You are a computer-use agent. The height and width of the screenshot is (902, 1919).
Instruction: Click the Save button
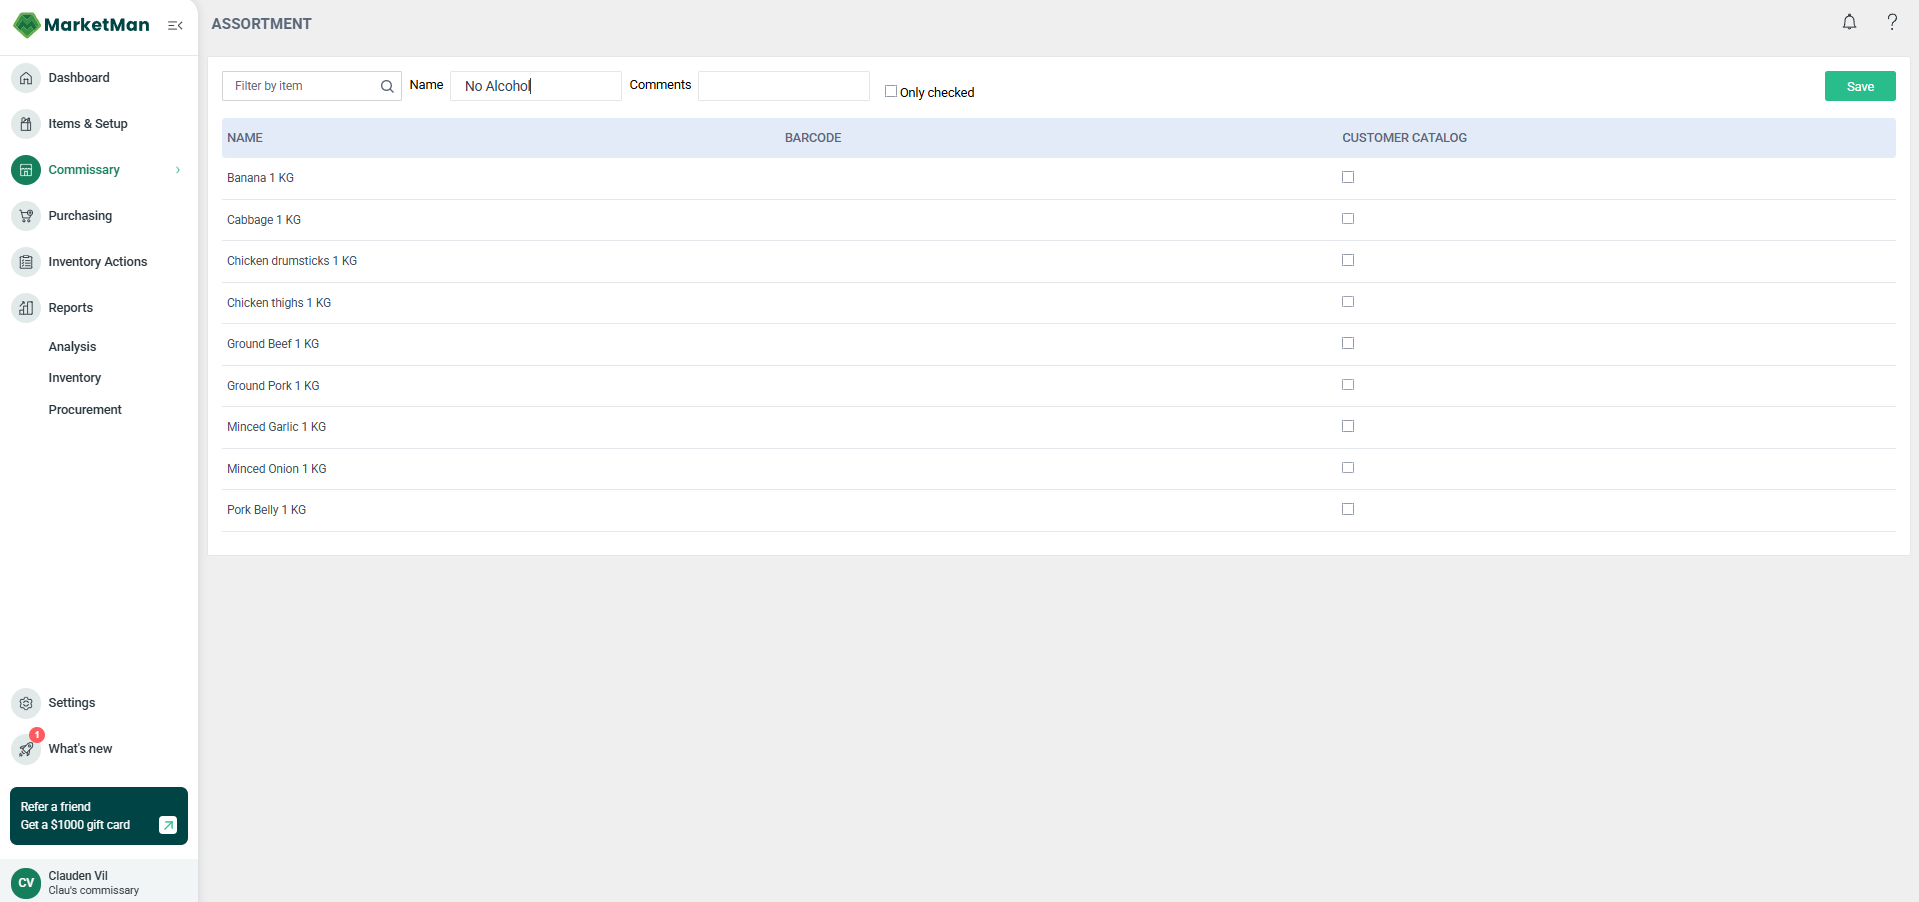click(x=1859, y=86)
